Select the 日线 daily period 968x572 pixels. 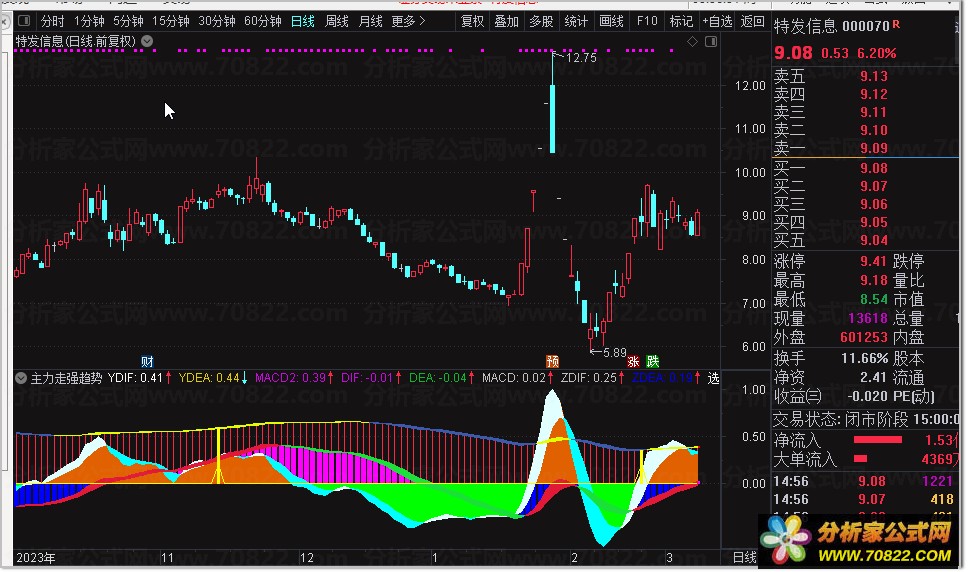(x=302, y=21)
